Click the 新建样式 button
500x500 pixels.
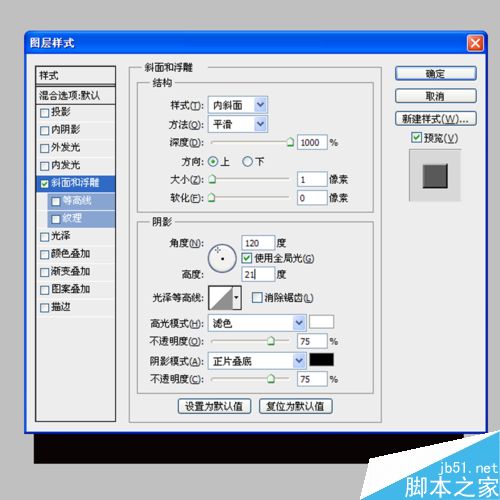[x=436, y=119]
